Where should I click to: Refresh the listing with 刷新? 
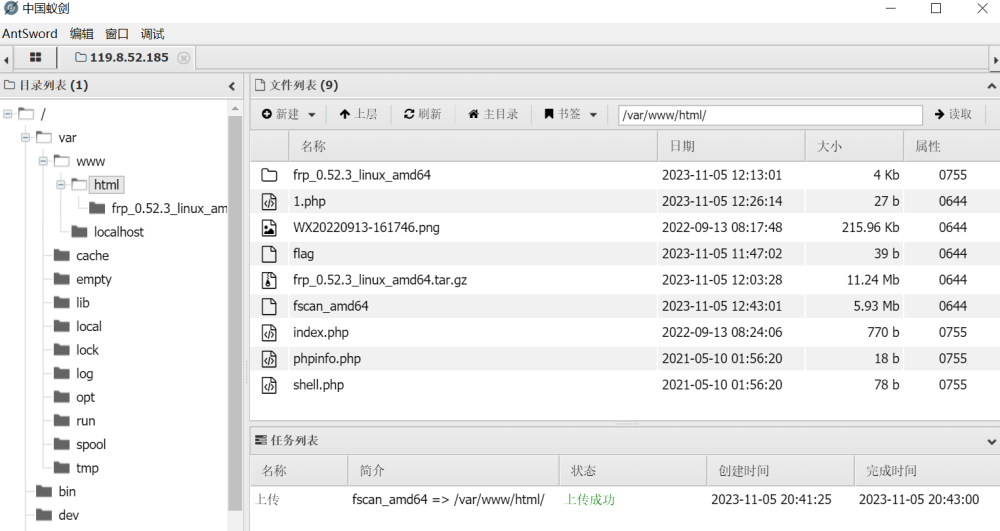[422, 114]
